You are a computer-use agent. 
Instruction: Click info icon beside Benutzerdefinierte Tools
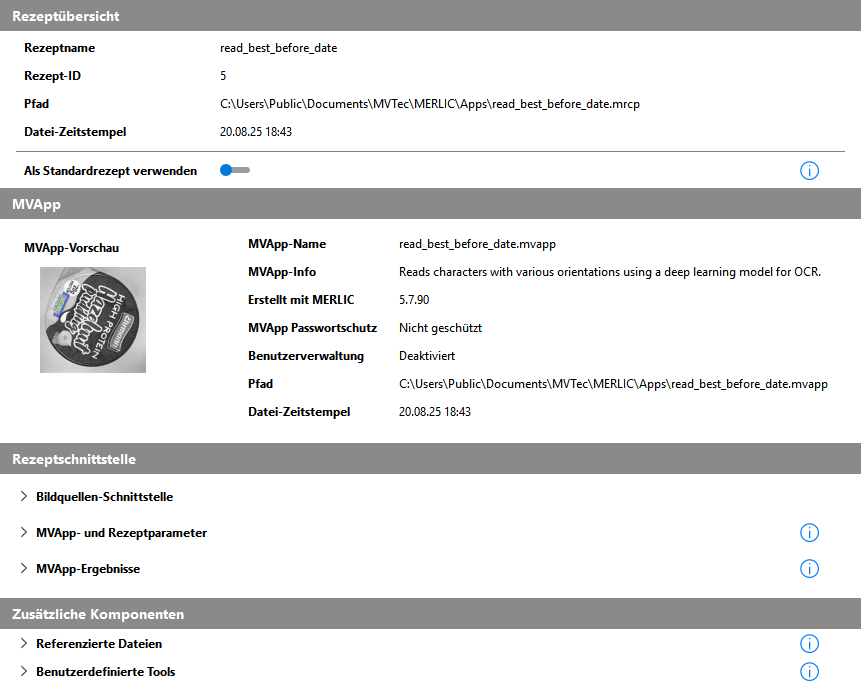pos(809,672)
